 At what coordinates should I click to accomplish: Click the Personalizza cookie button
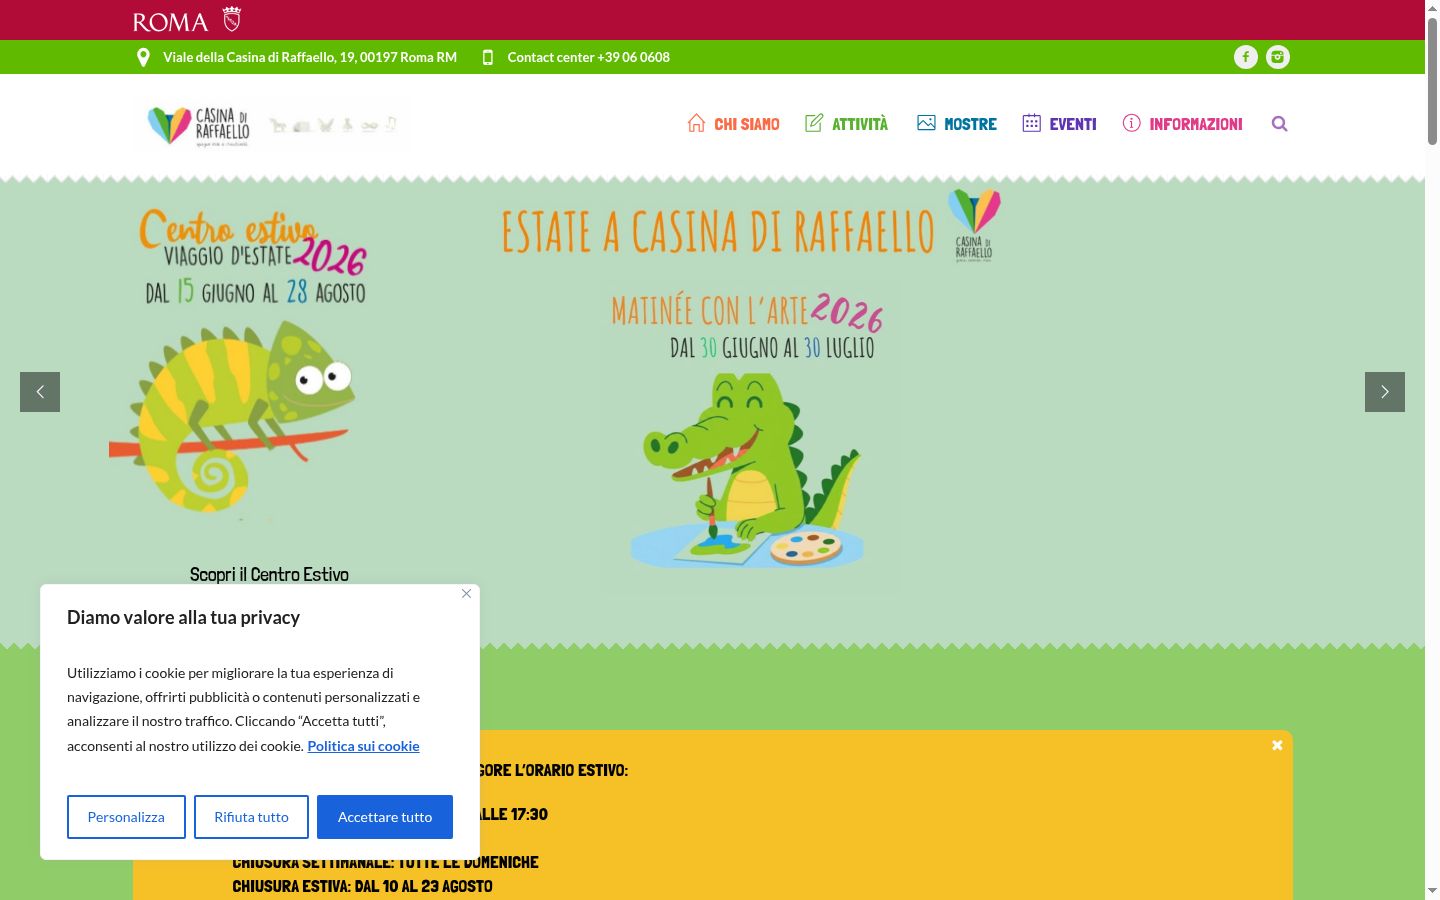pos(126,817)
